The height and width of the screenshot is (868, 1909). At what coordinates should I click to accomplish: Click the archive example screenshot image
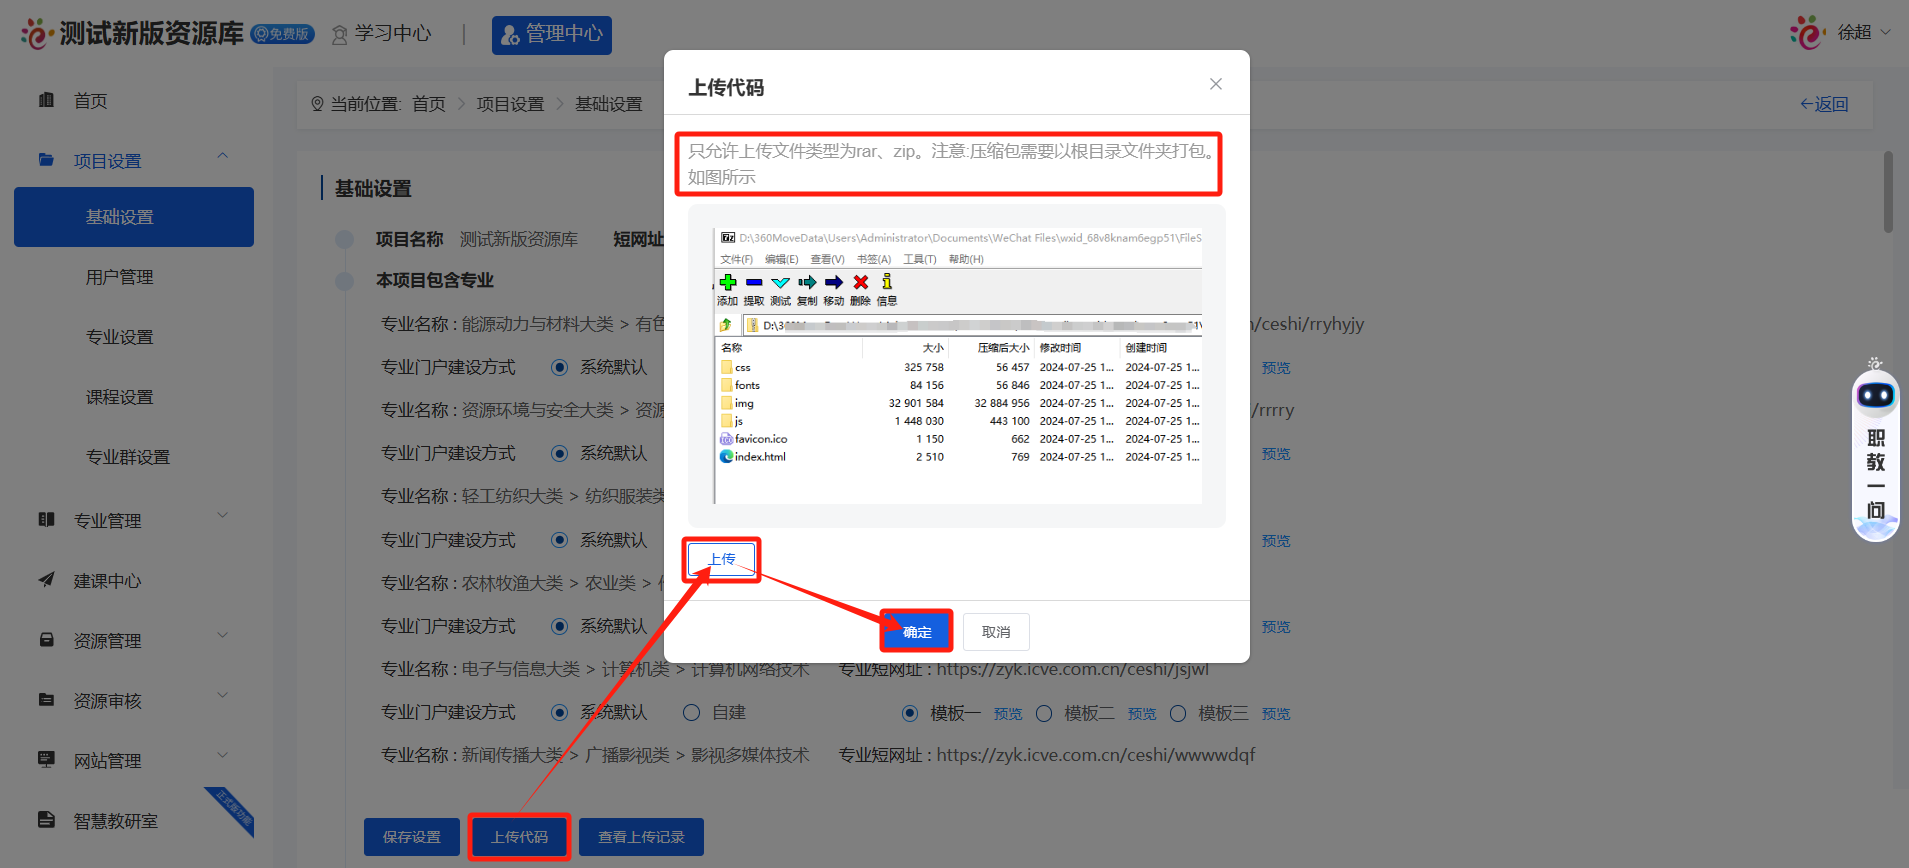click(x=957, y=366)
